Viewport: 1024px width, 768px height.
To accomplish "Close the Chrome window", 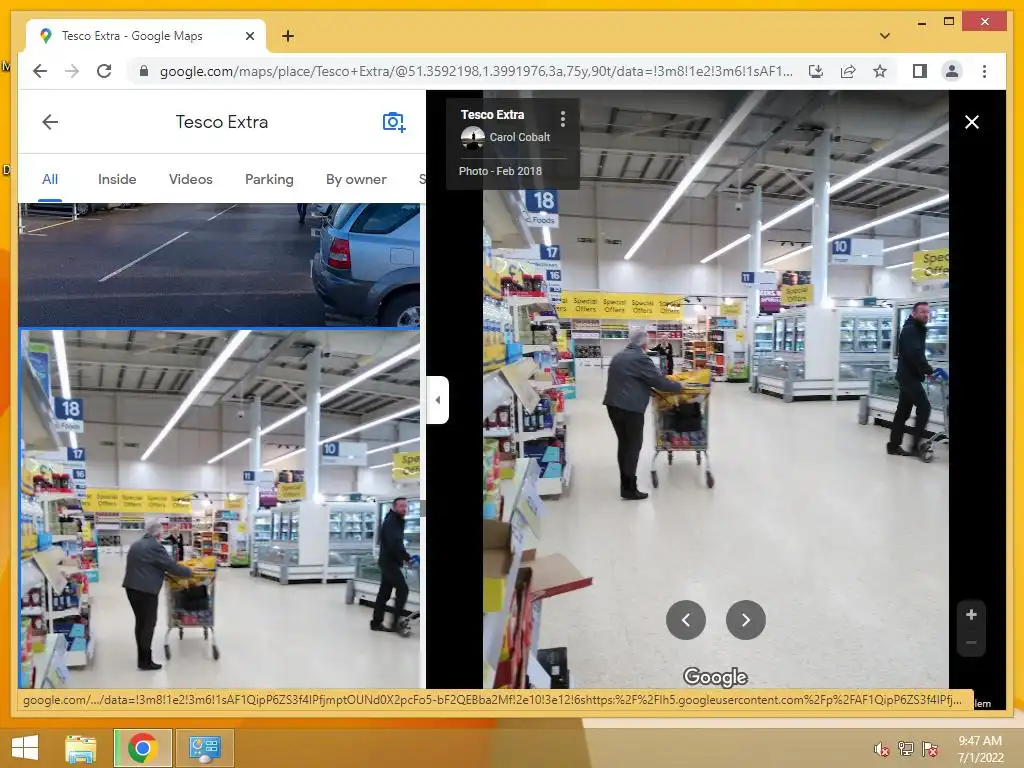I will (985, 22).
